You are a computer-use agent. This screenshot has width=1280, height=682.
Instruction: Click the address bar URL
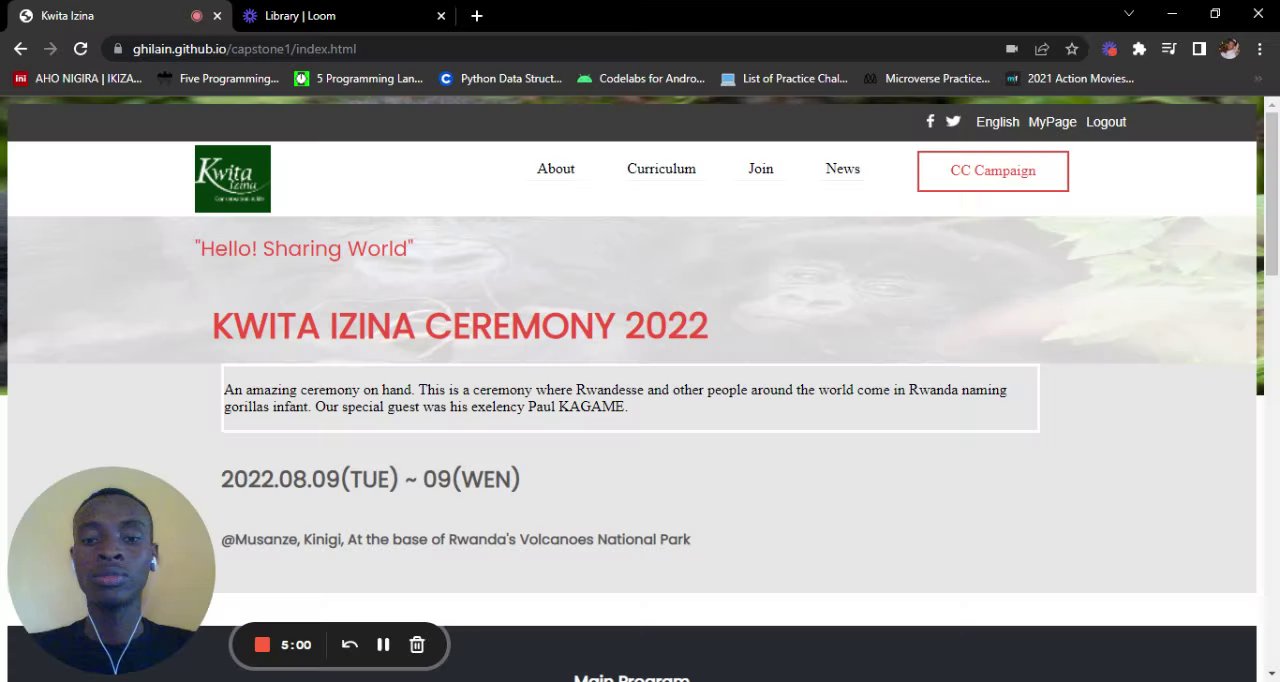(x=244, y=48)
